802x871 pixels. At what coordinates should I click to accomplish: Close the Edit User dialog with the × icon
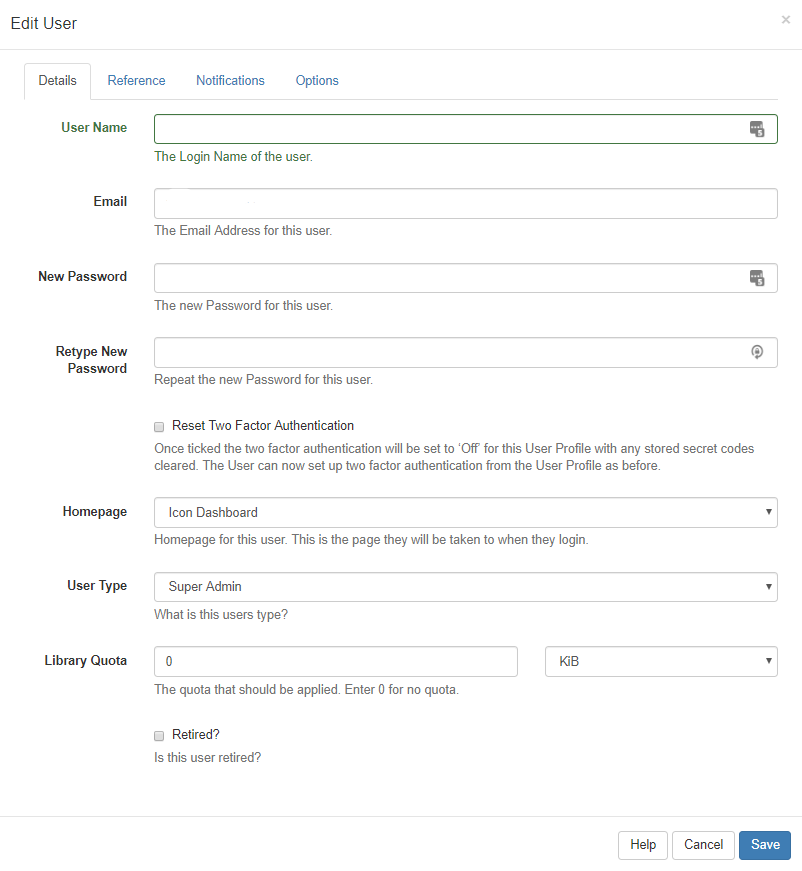tap(786, 19)
